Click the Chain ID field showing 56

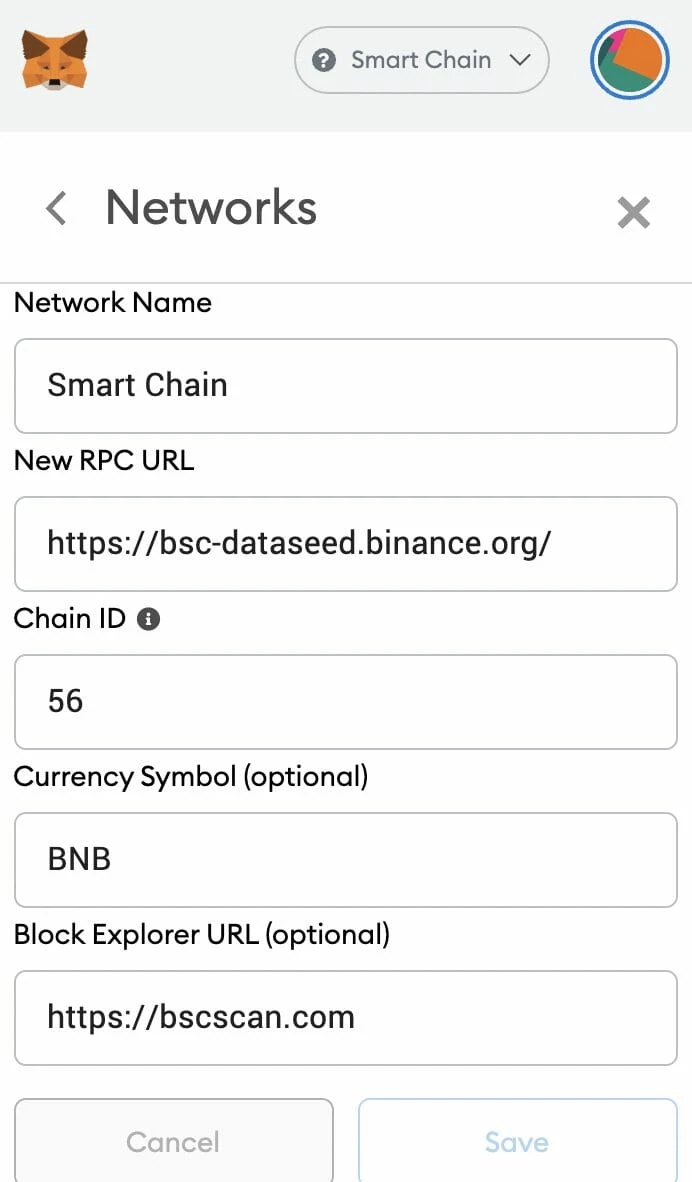click(x=345, y=702)
